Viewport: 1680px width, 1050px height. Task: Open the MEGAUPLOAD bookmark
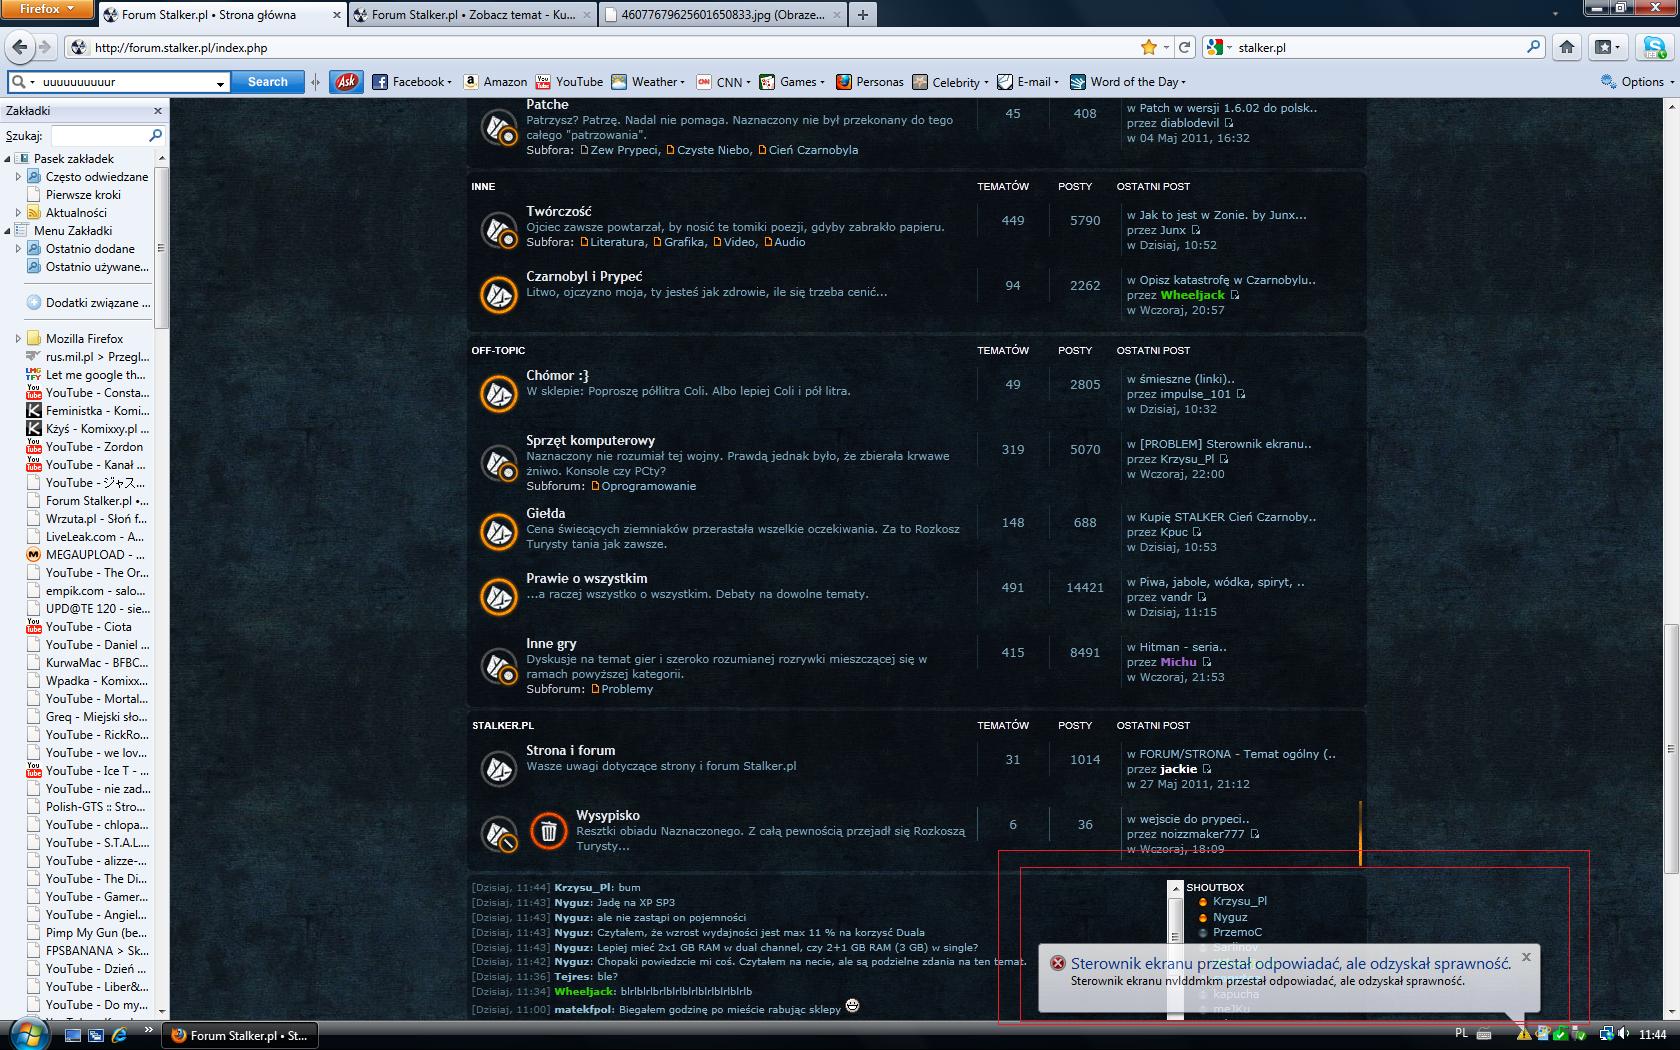coord(86,555)
